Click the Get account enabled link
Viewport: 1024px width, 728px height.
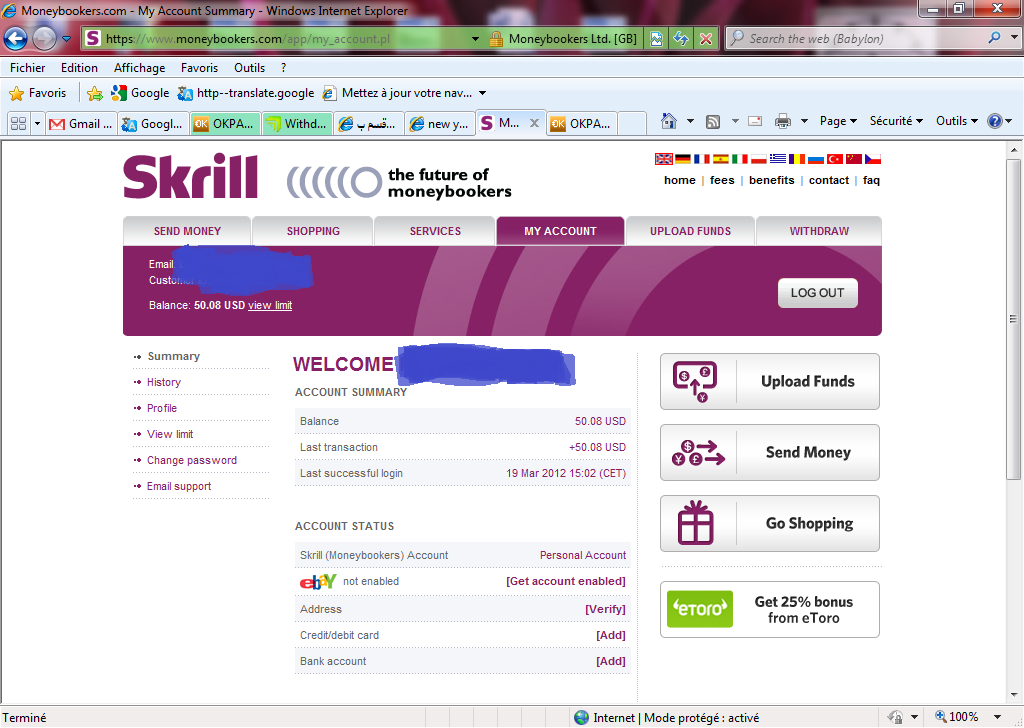click(566, 581)
